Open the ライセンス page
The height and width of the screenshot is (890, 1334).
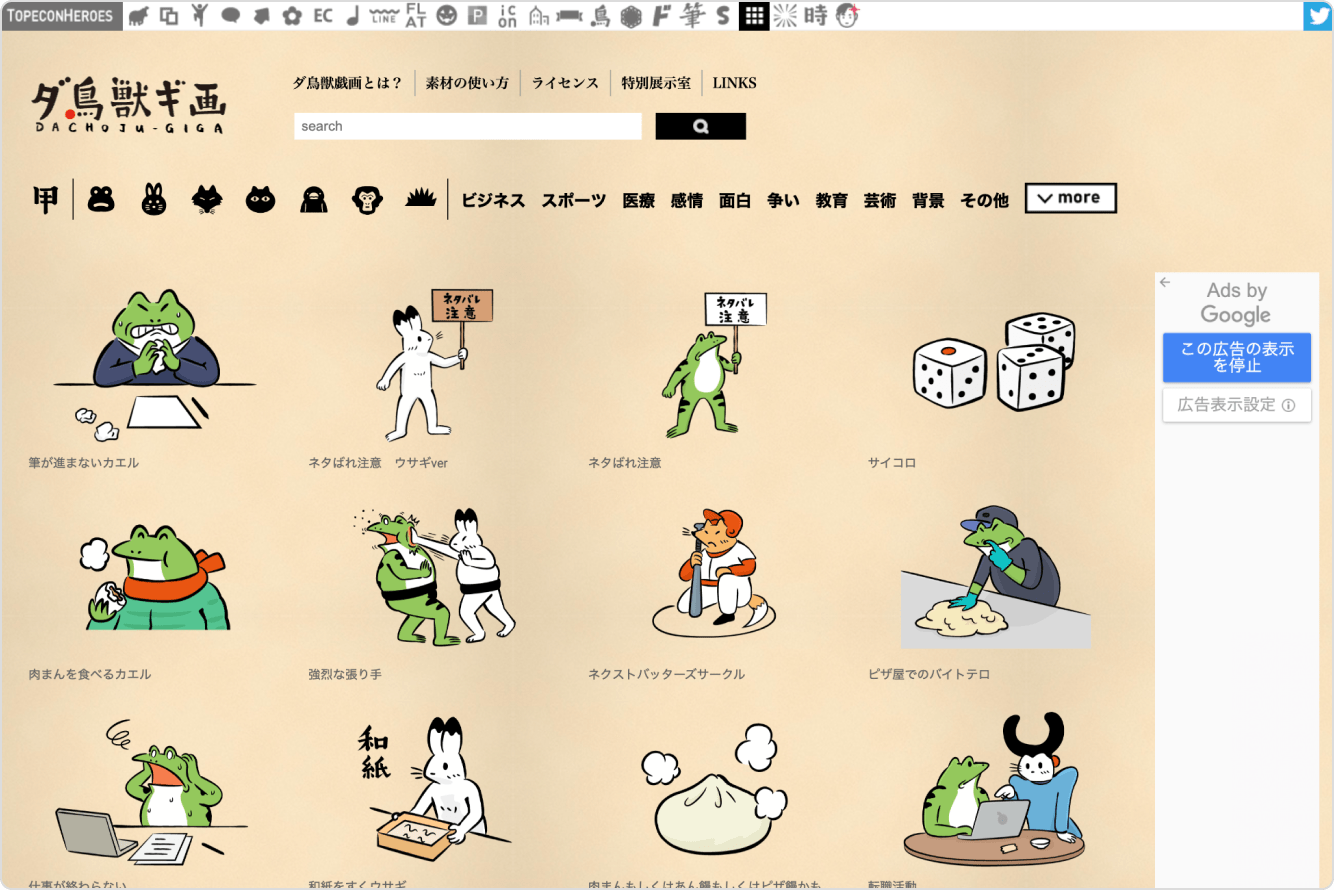[565, 83]
